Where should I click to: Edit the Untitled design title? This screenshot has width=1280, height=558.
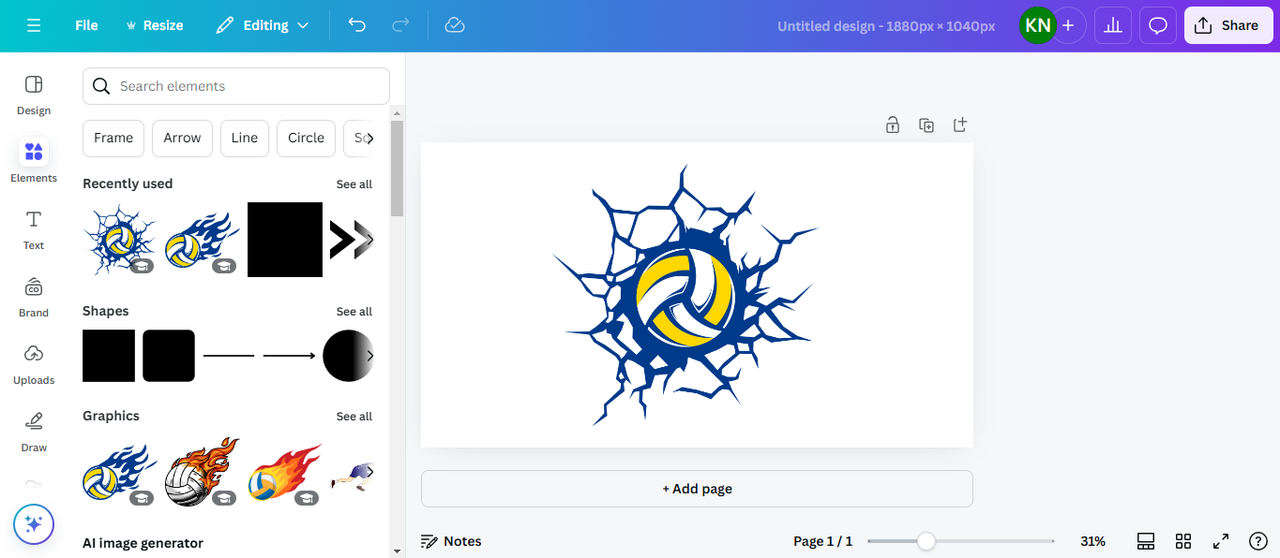click(x=886, y=26)
